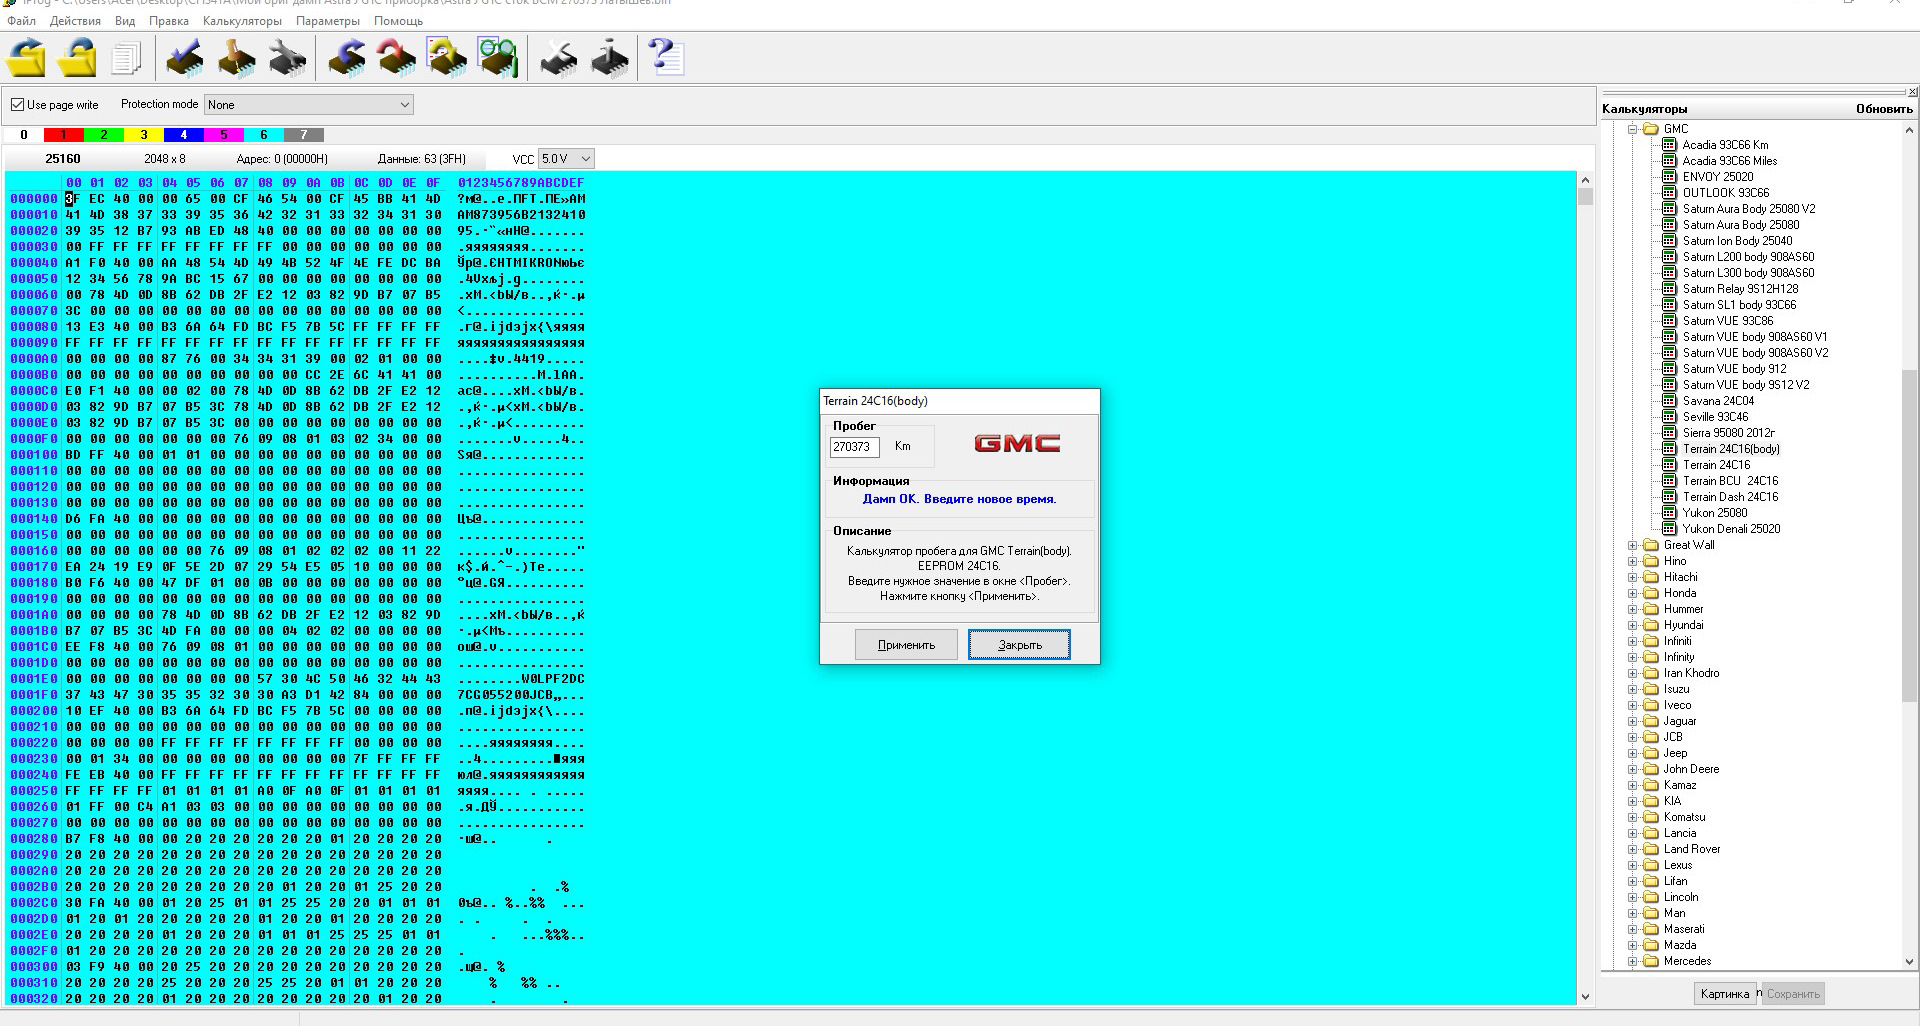The width and height of the screenshot is (1920, 1026).
Task: Click the calculator icon beside Saturn Ion Body 25040
Action: coord(1669,241)
